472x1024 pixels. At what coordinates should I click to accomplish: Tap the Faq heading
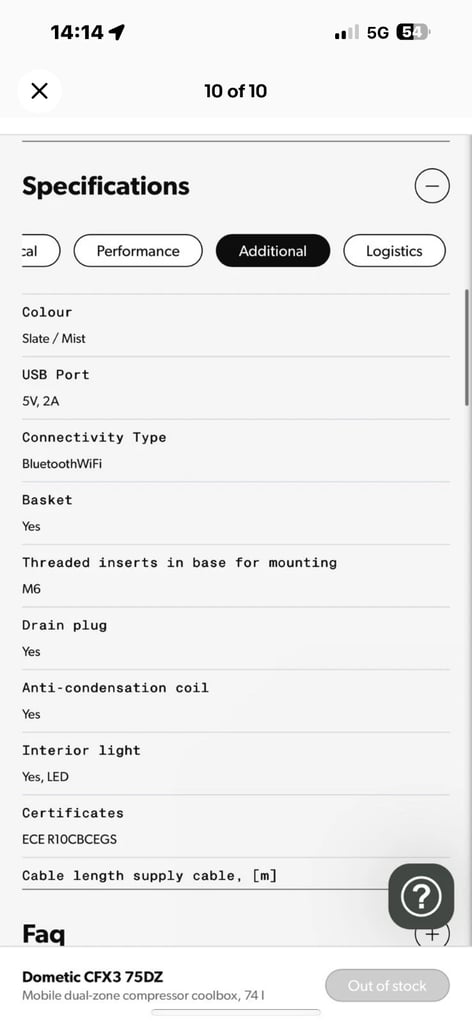click(43, 934)
